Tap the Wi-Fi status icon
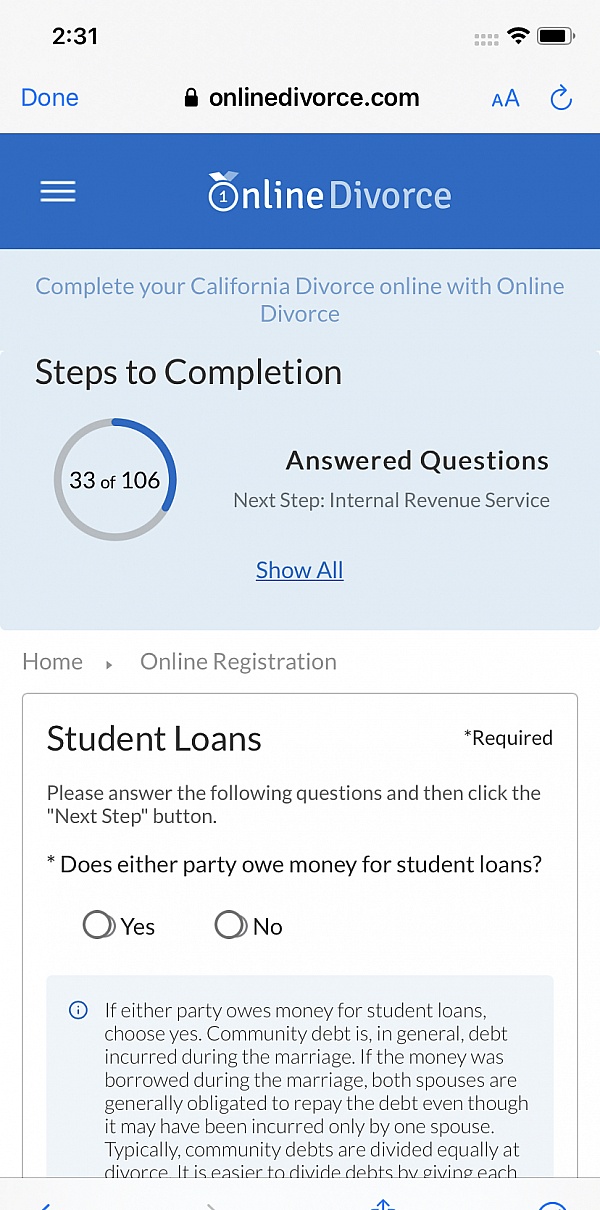The image size is (600, 1210). click(x=518, y=37)
